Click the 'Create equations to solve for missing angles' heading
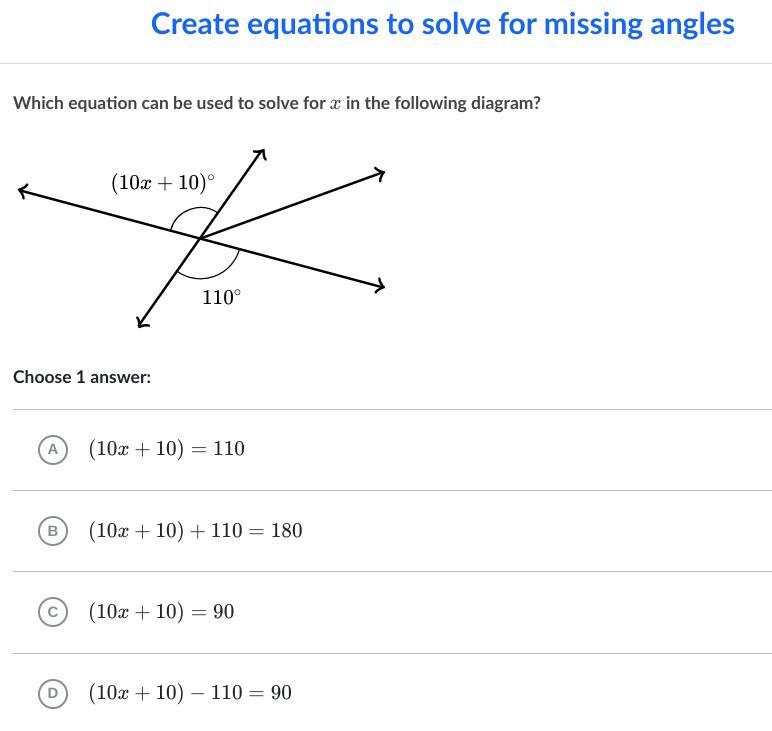This screenshot has height=731, width=772. coord(442,24)
